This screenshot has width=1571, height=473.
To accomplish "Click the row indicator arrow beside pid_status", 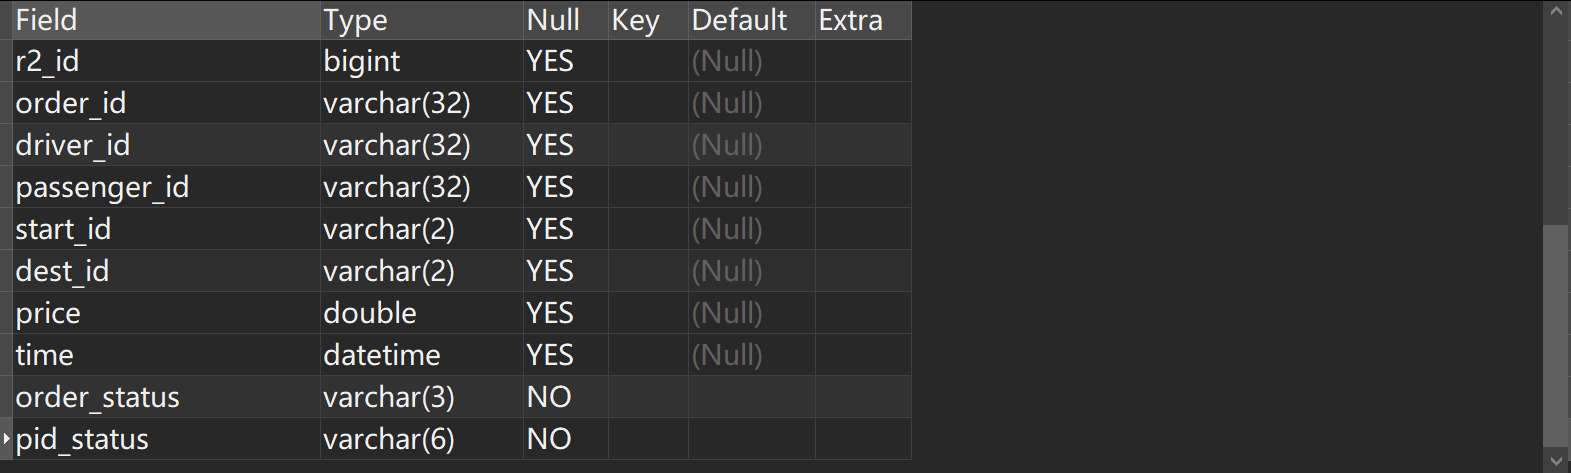I will [x=6, y=439].
